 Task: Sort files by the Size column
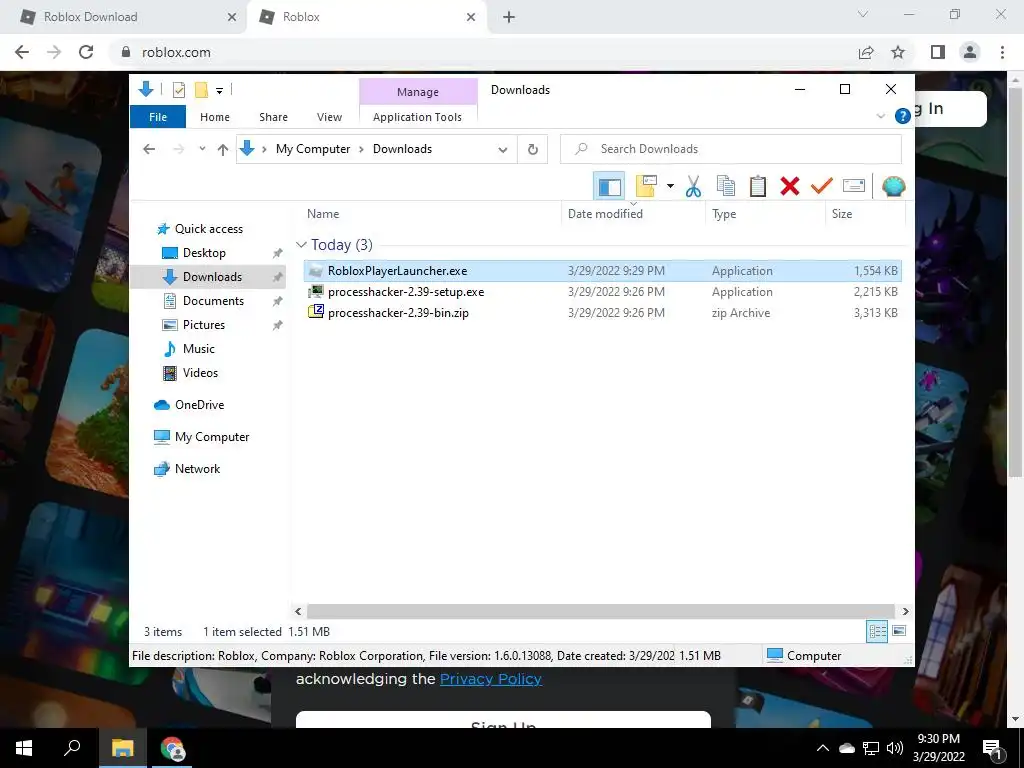pyautogui.click(x=865, y=214)
